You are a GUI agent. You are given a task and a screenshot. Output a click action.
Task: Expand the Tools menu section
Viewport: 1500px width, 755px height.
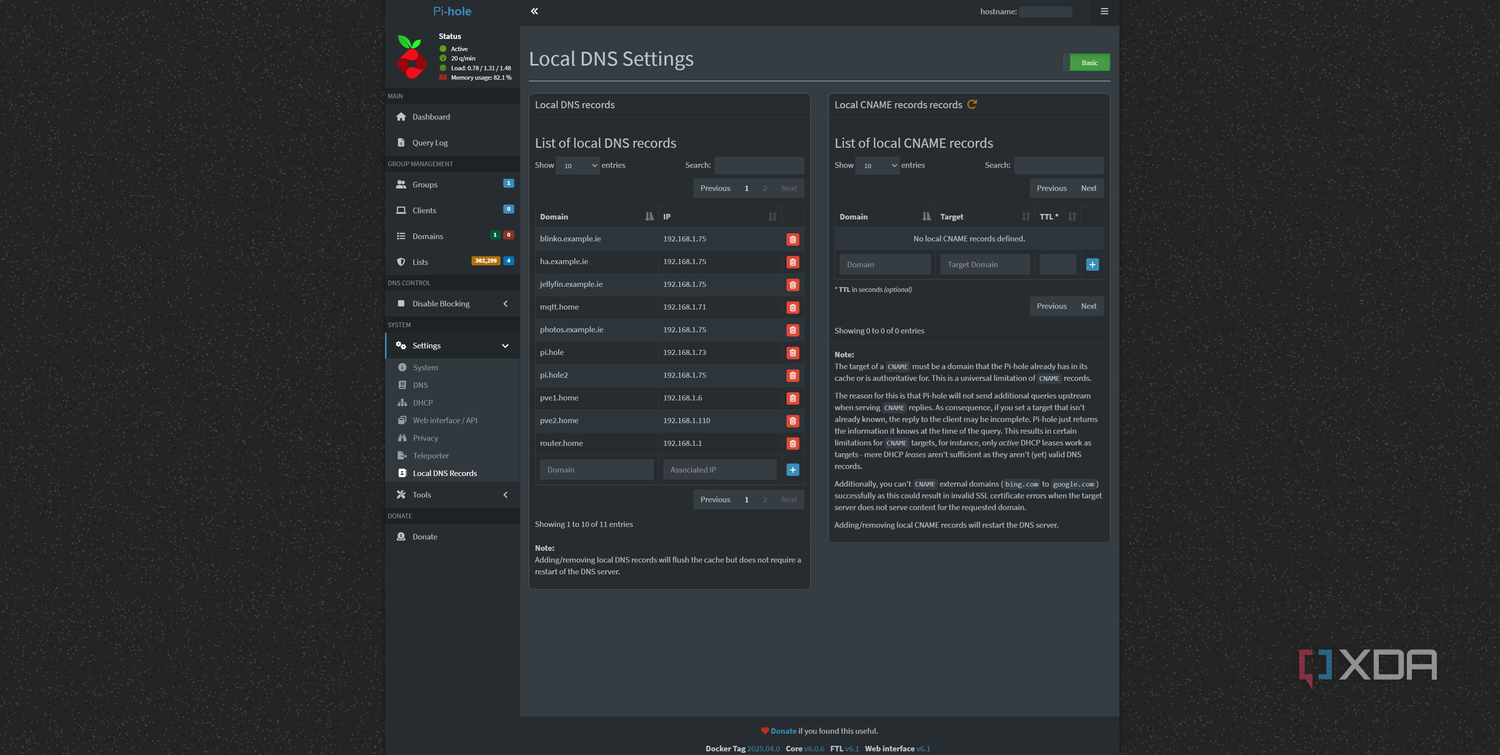click(x=452, y=494)
